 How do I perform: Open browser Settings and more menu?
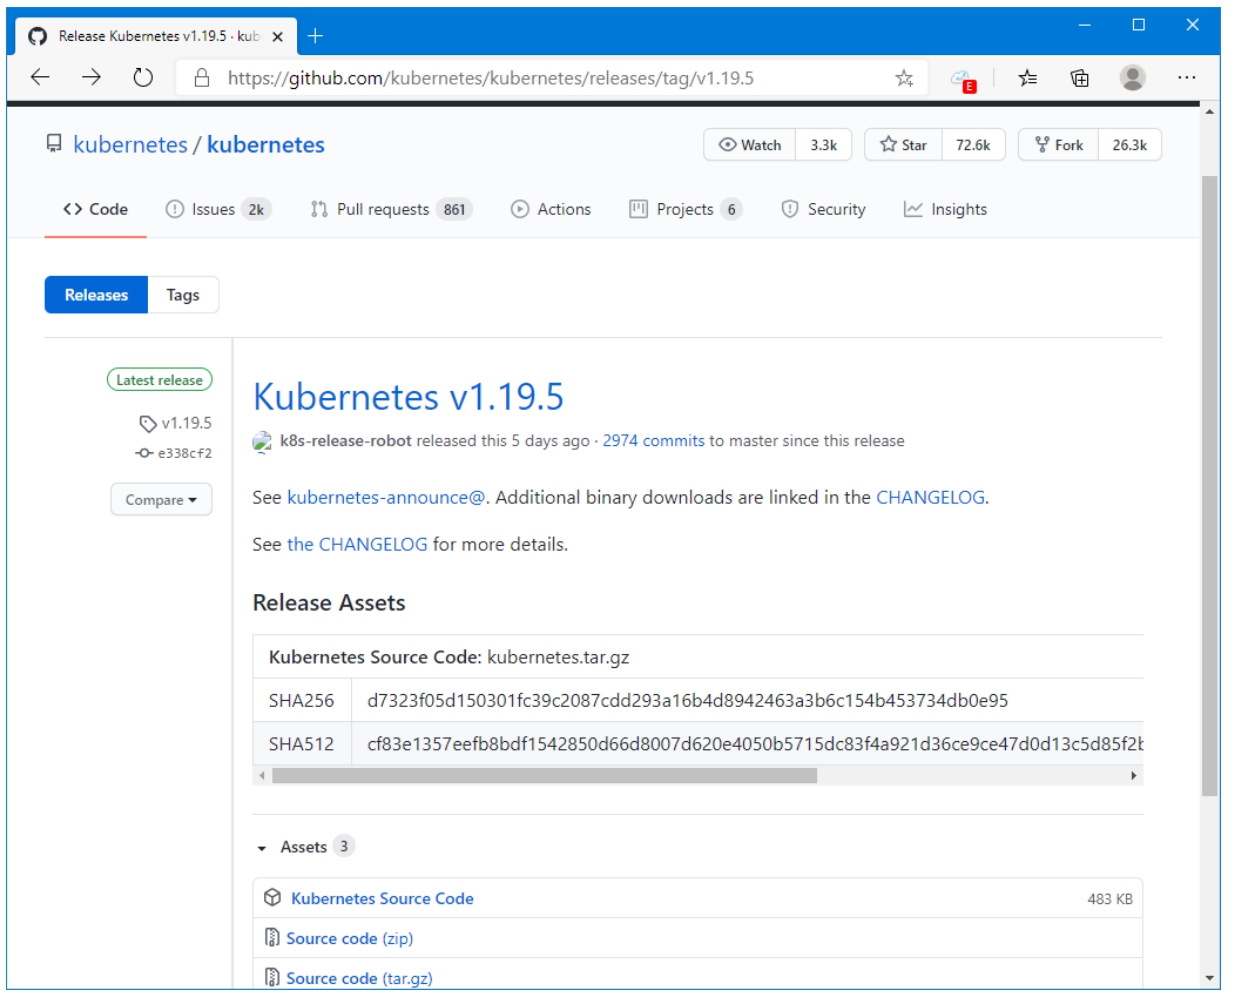pyautogui.click(x=1186, y=78)
